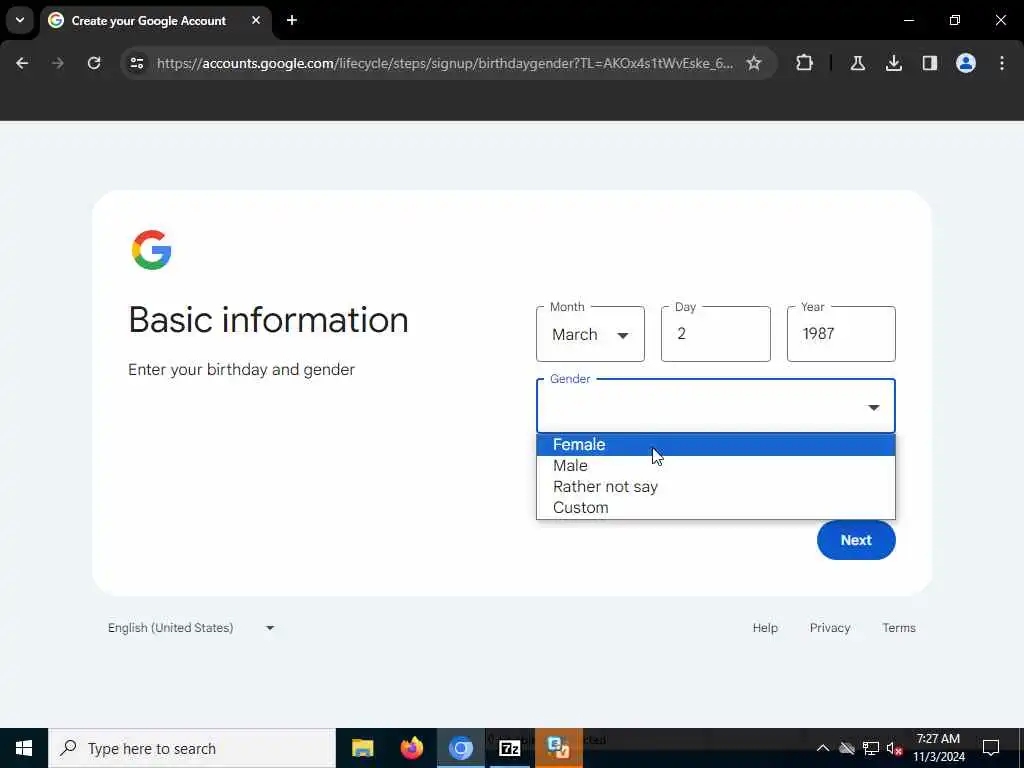Toggle the browser side panel

pyautogui.click(x=929, y=63)
